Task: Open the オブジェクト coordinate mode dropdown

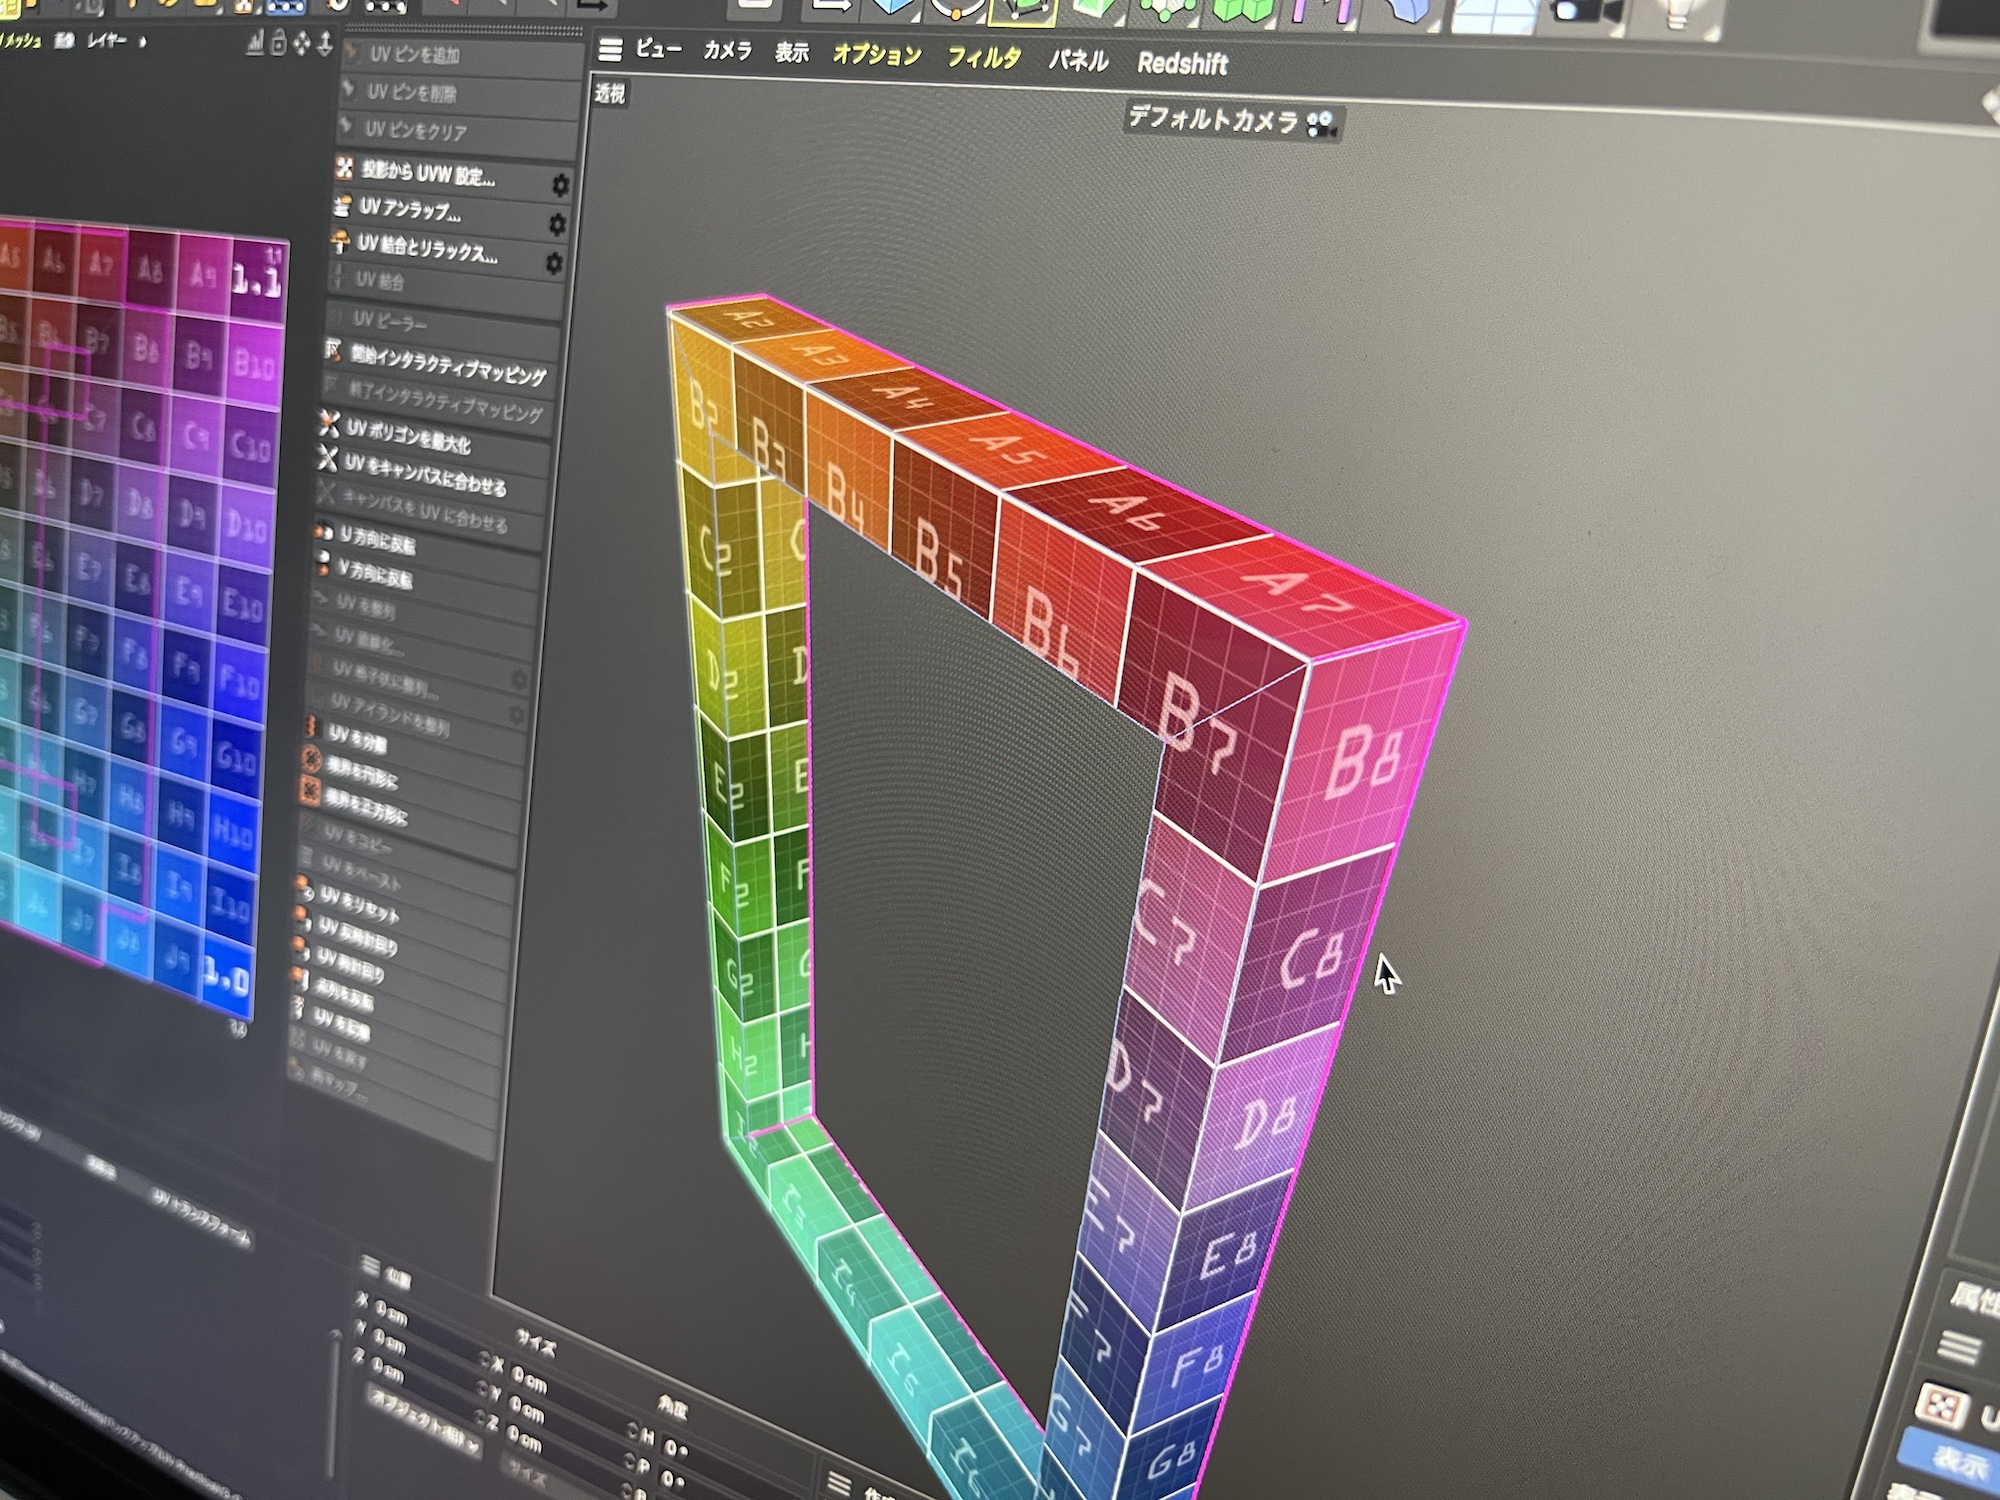Action: (424, 1423)
